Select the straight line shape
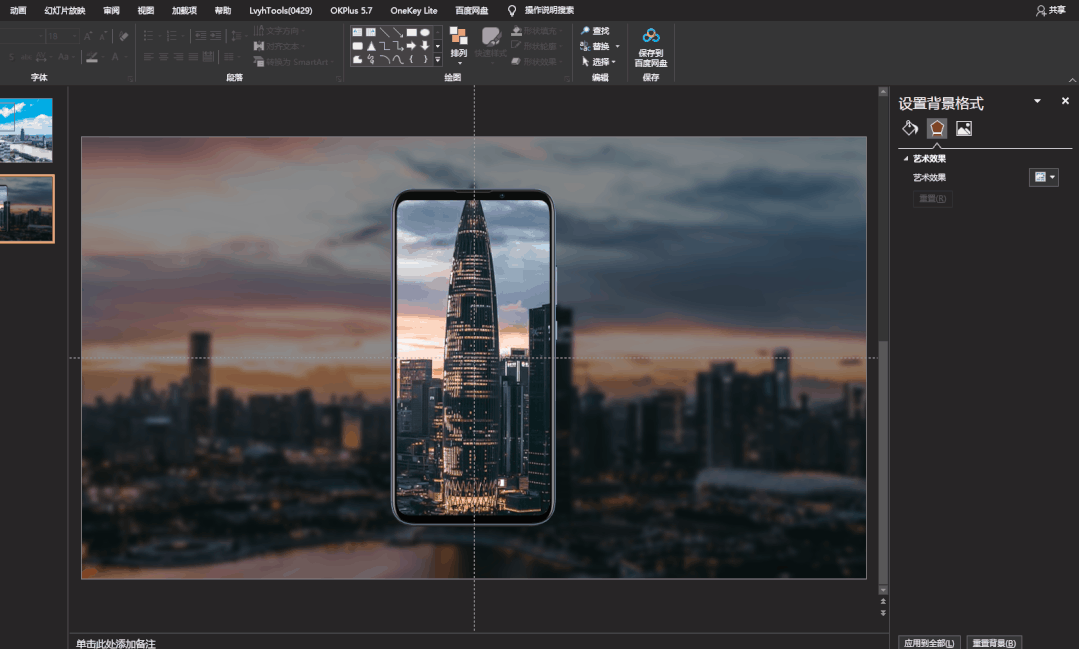This screenshot has height=649, width=1079. pos(385,32)
